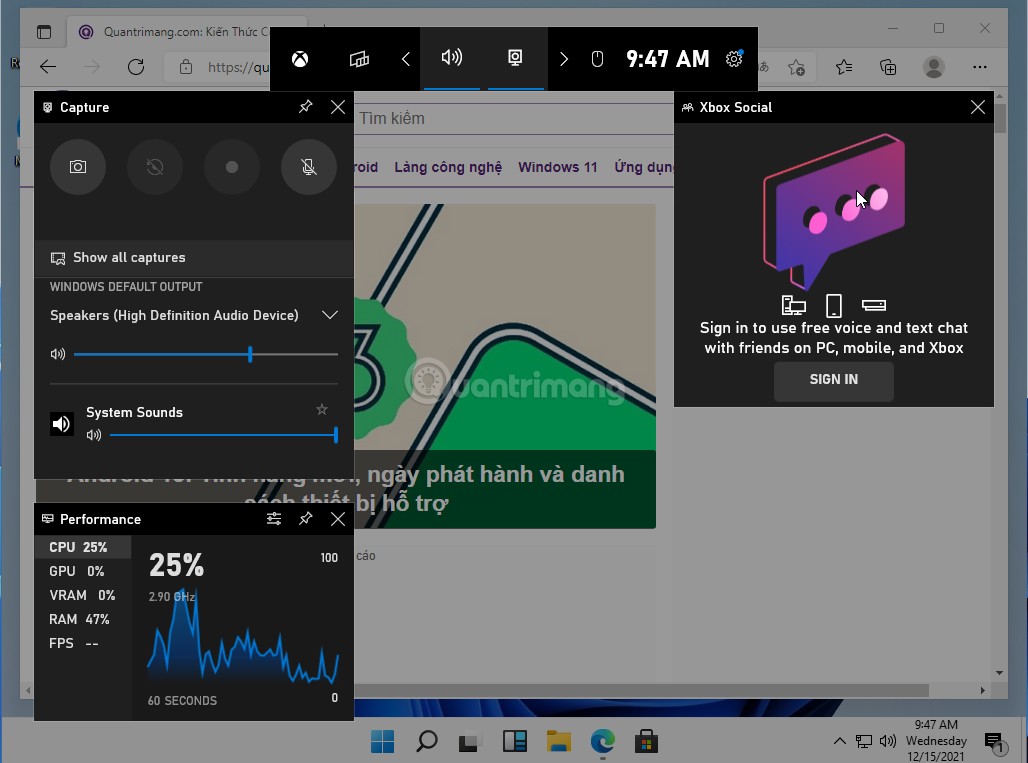Viewport: 1028px width, 763px height.
Task: Adjust the Speakers volume slider
Action: point(206,355)
